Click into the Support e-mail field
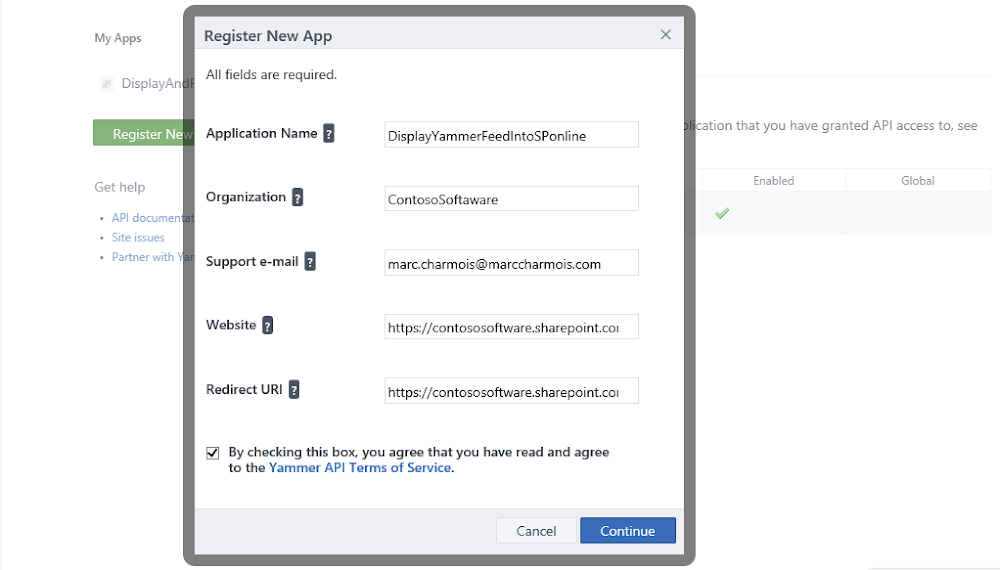The width and height of the screenshot is (1000, 570). click(x=511, y=263)
